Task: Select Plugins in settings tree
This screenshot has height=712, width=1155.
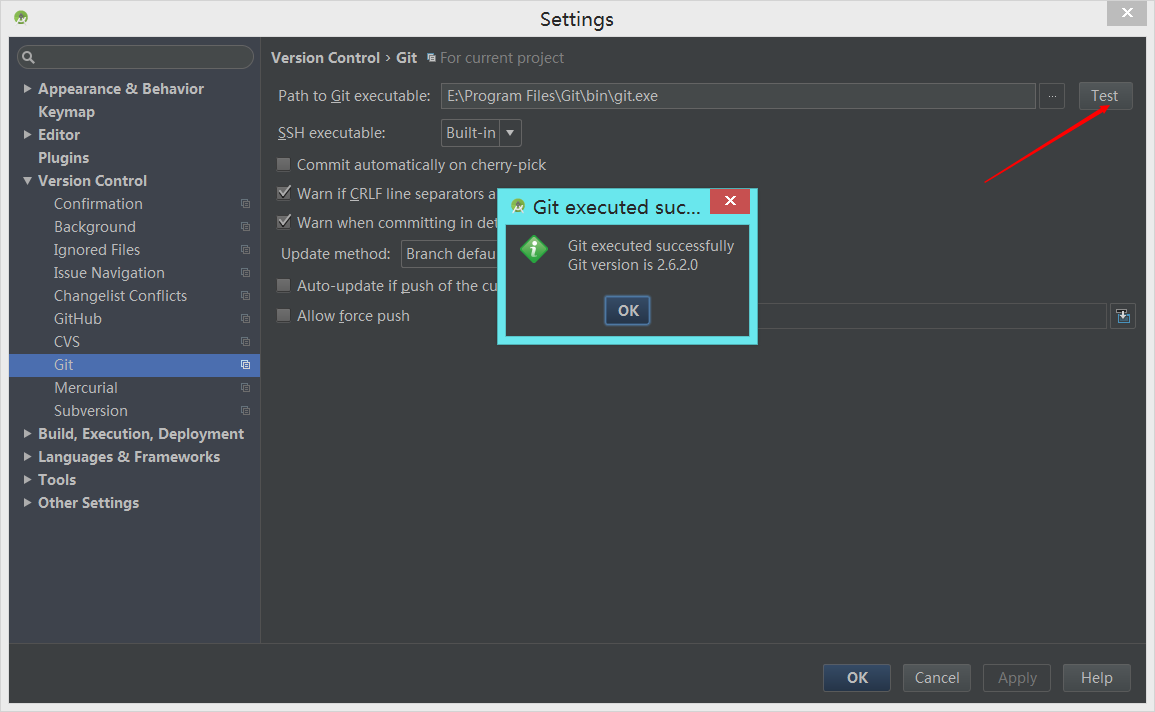Action: (63, 158)
